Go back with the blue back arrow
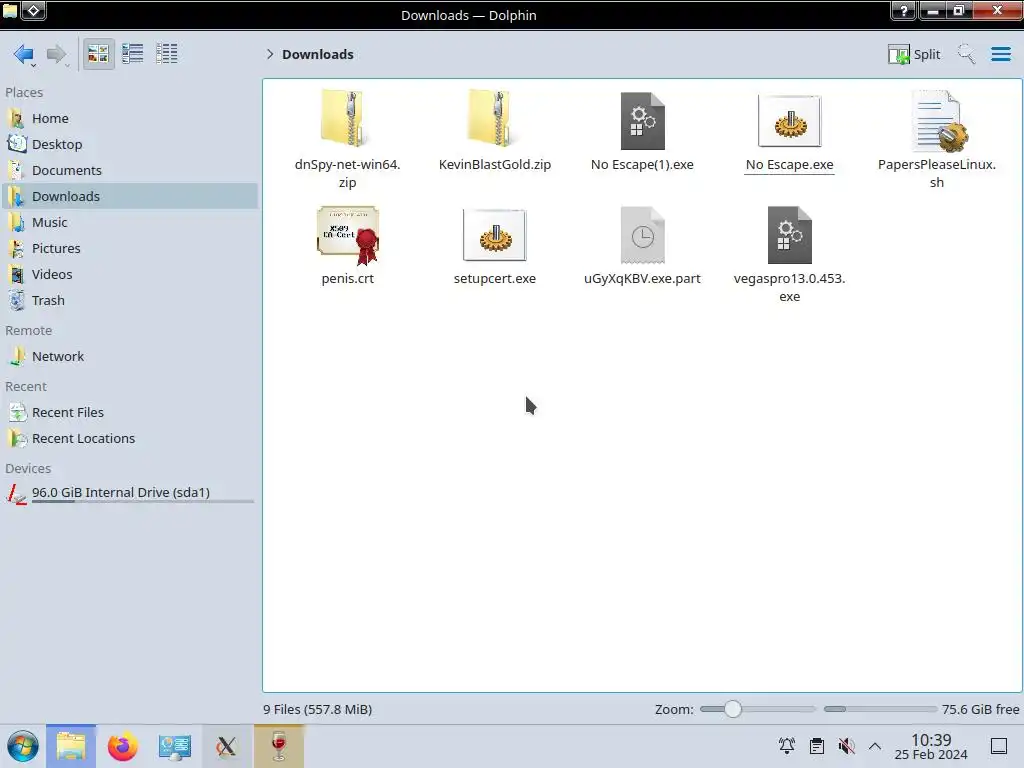The width and height of the screenshot is (1024, 768). [x=24, y=54]
